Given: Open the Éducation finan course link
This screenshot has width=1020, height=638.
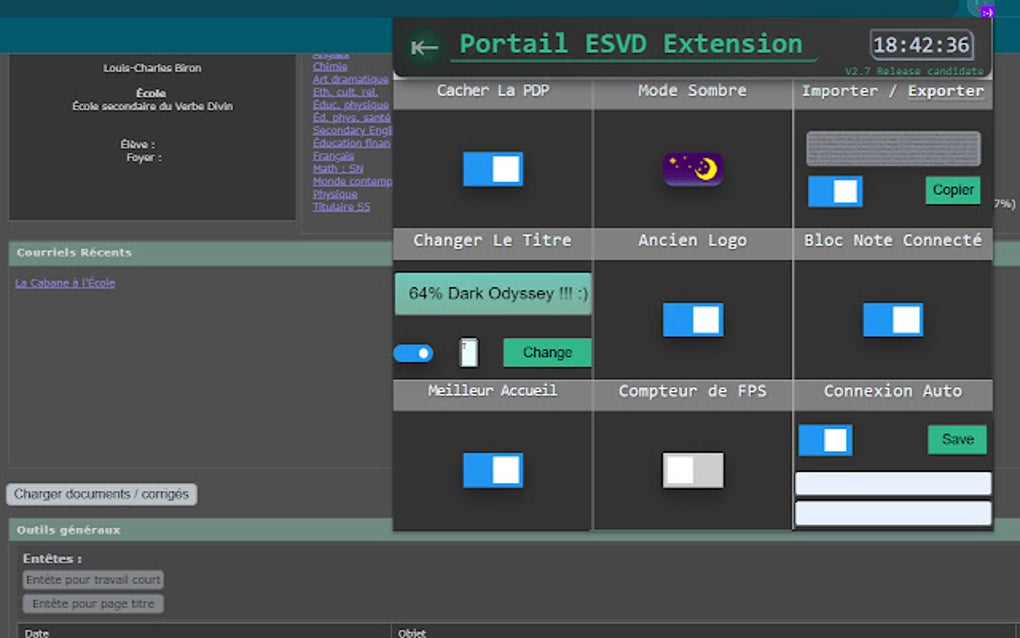Looking at the screenshot, I should (351, 143).
